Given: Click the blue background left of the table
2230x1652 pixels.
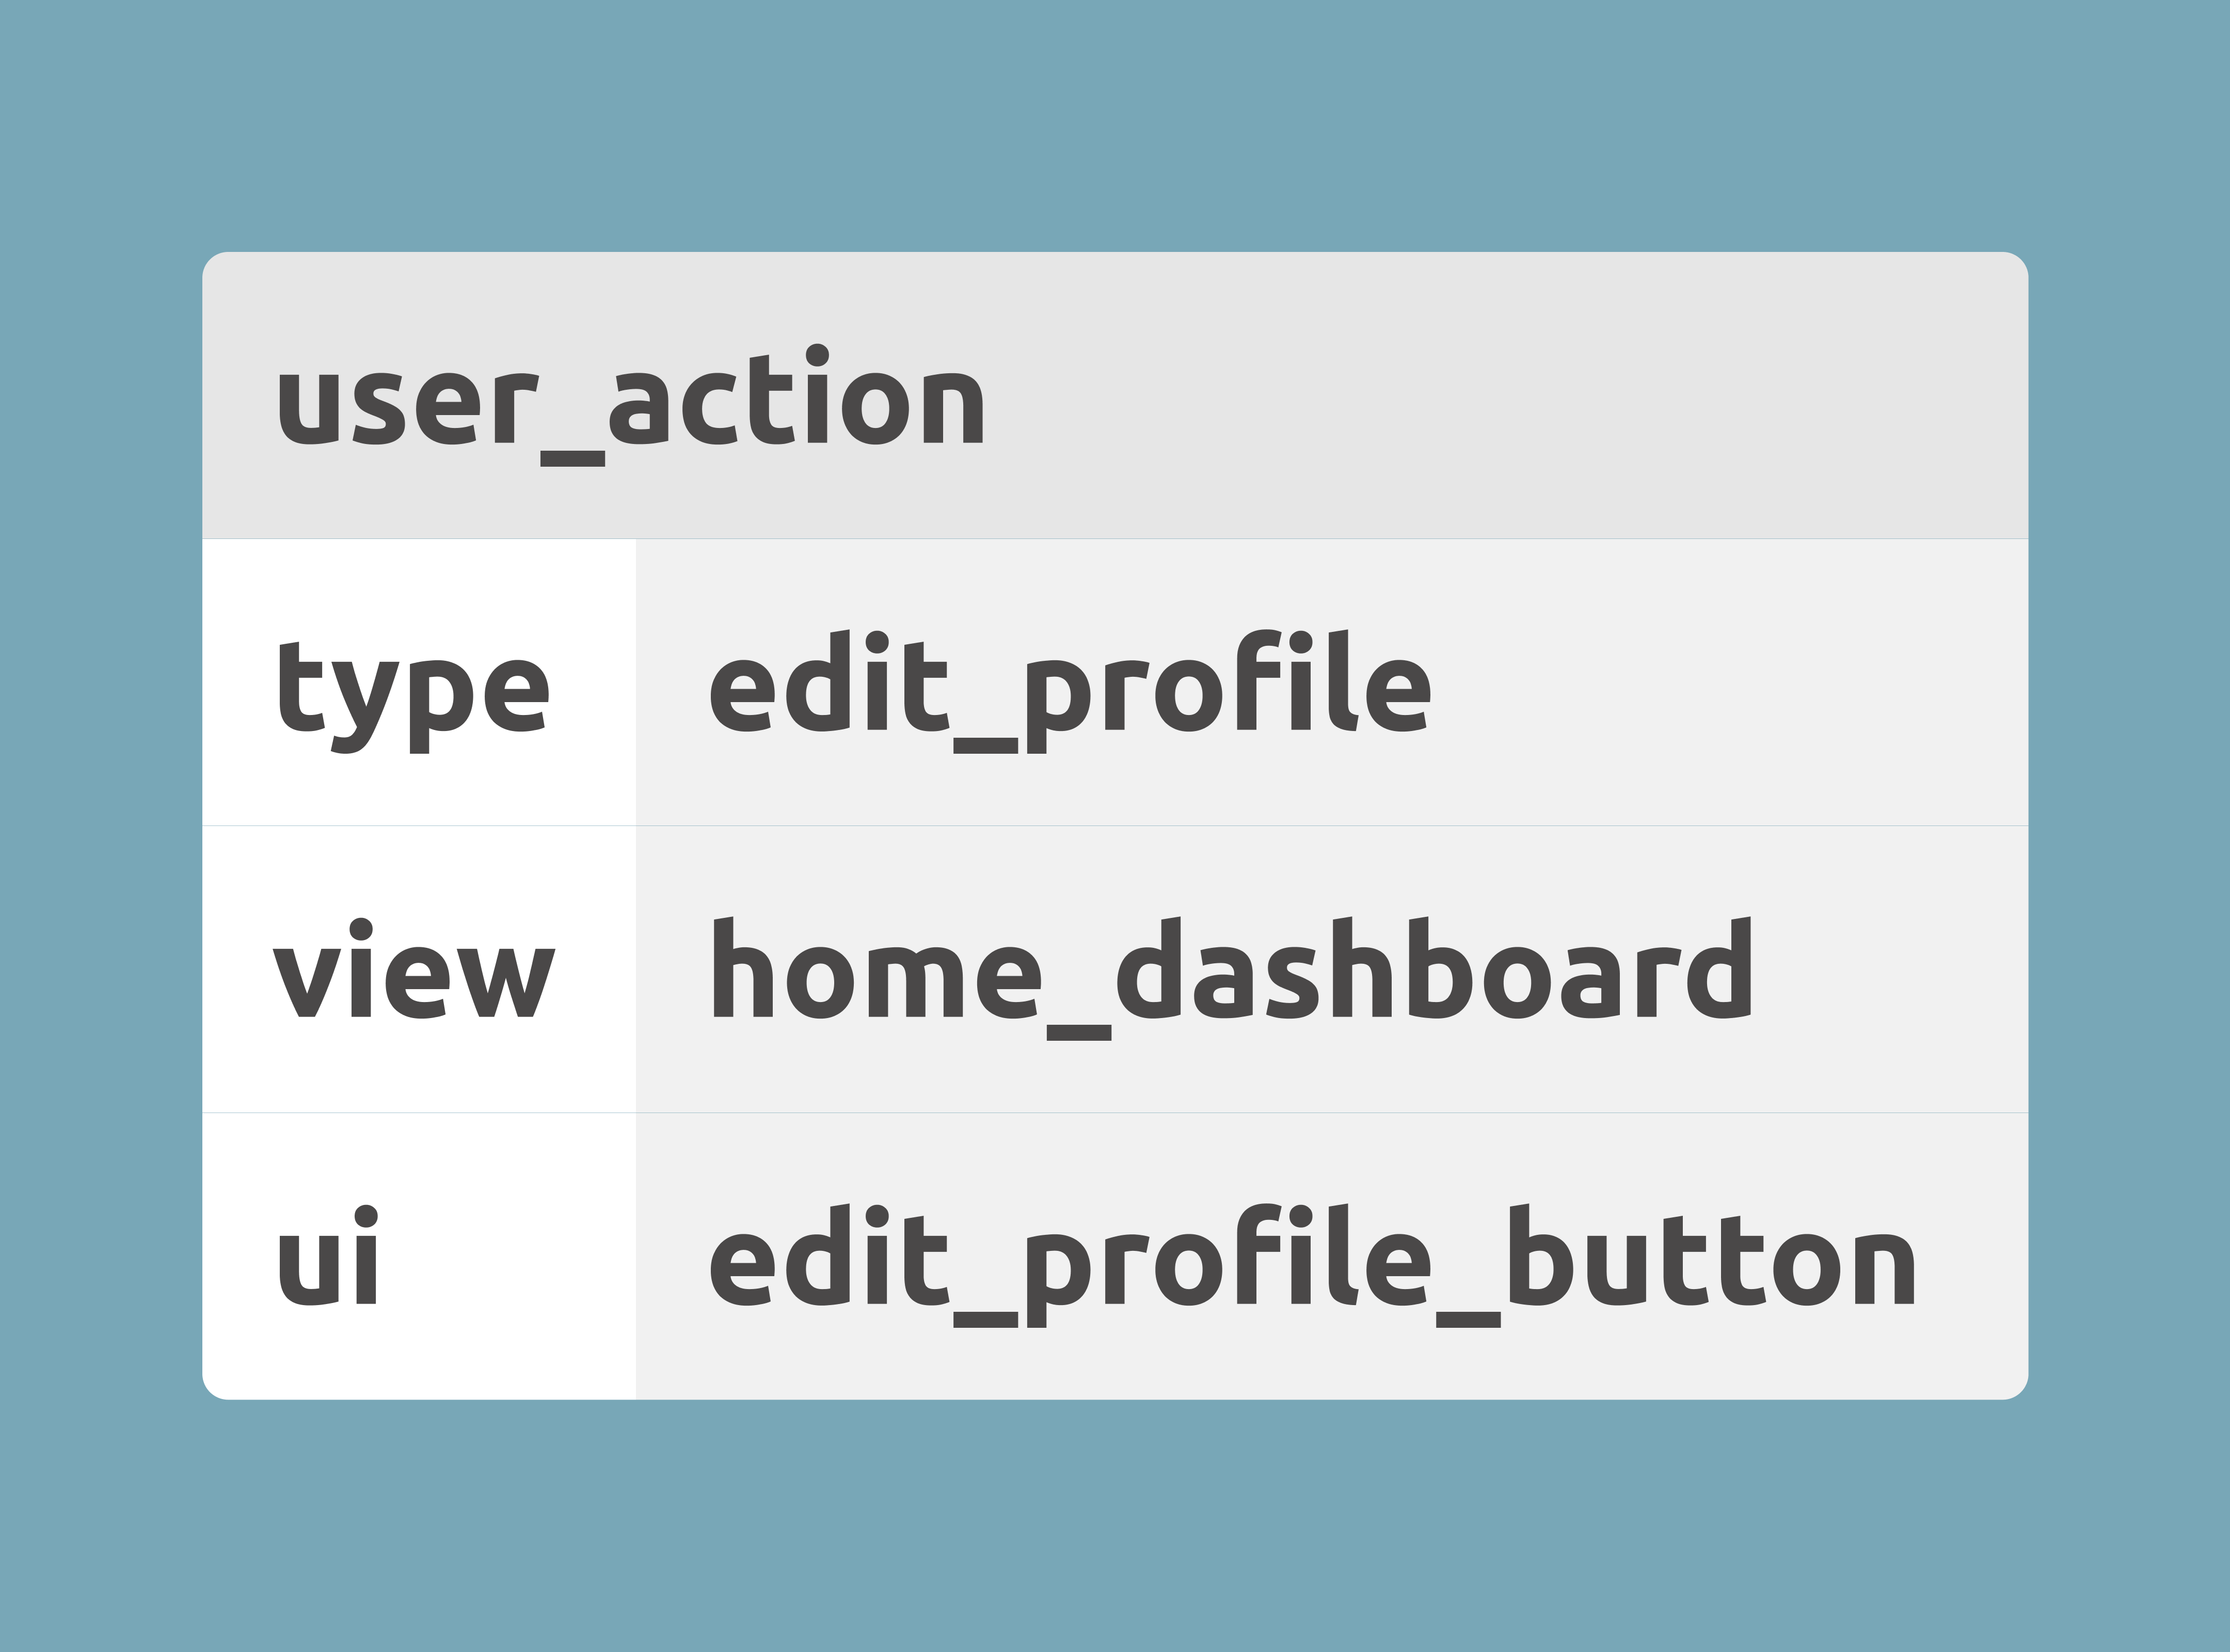Looking at the screenshot, I should 100,826.
